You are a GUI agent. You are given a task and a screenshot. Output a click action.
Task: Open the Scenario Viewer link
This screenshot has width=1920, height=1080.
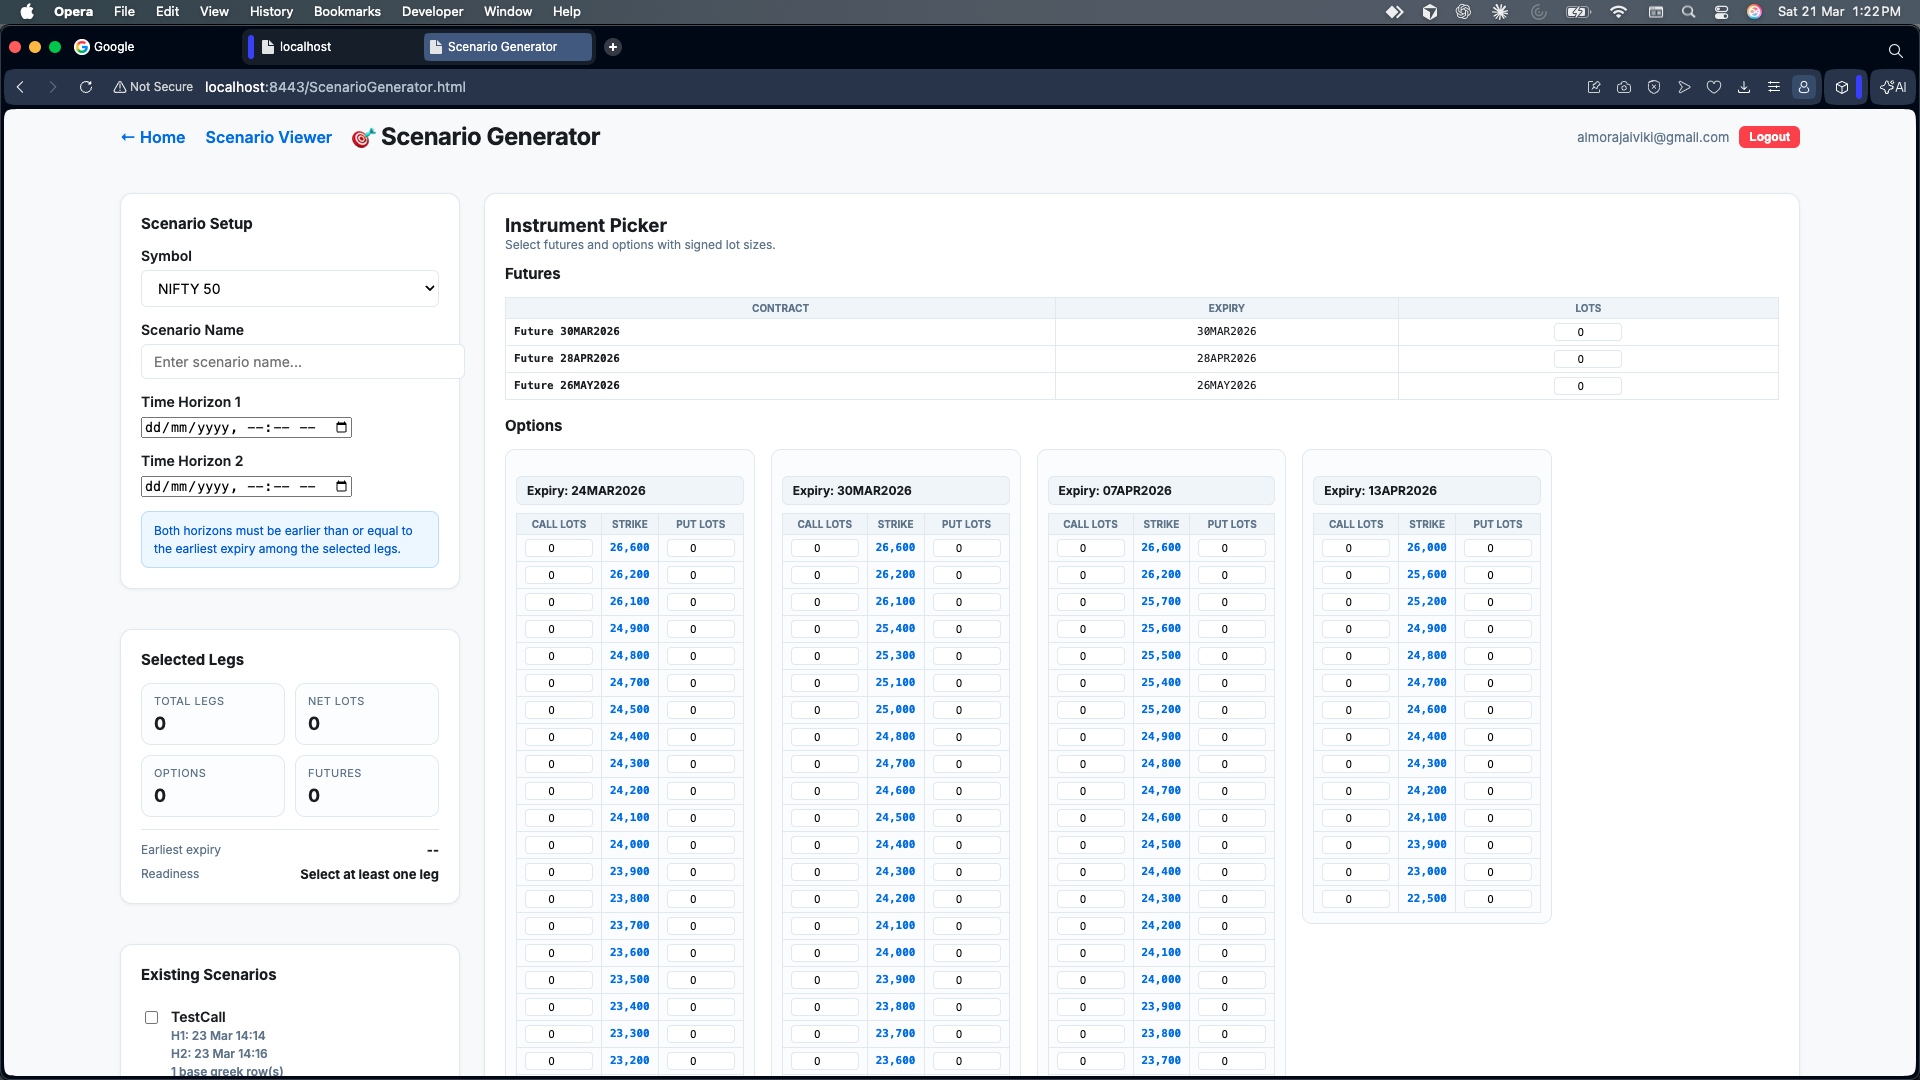pos(268,138)
